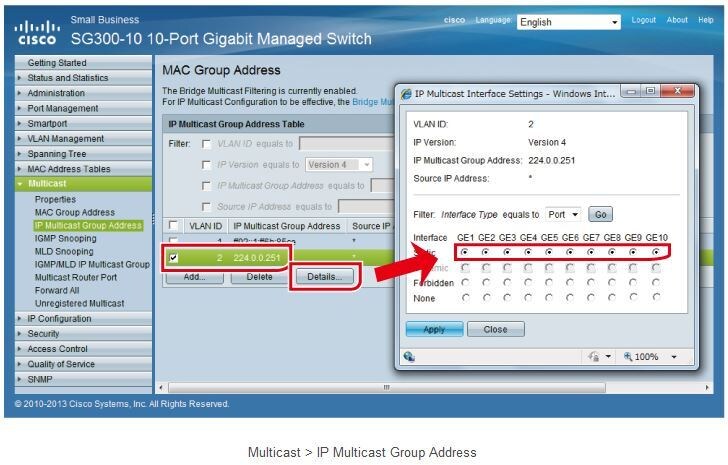Click the horizontal scrollbar left arrow
This screenshot has width=728, height=465.
coord(161,388)
